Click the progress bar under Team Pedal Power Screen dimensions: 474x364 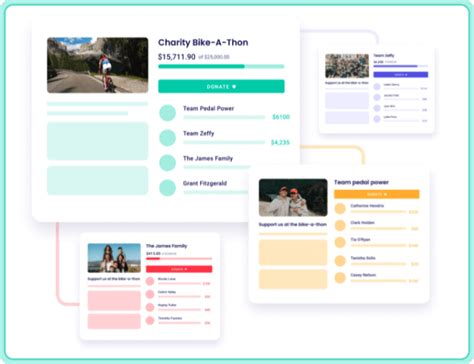point(224,117)
